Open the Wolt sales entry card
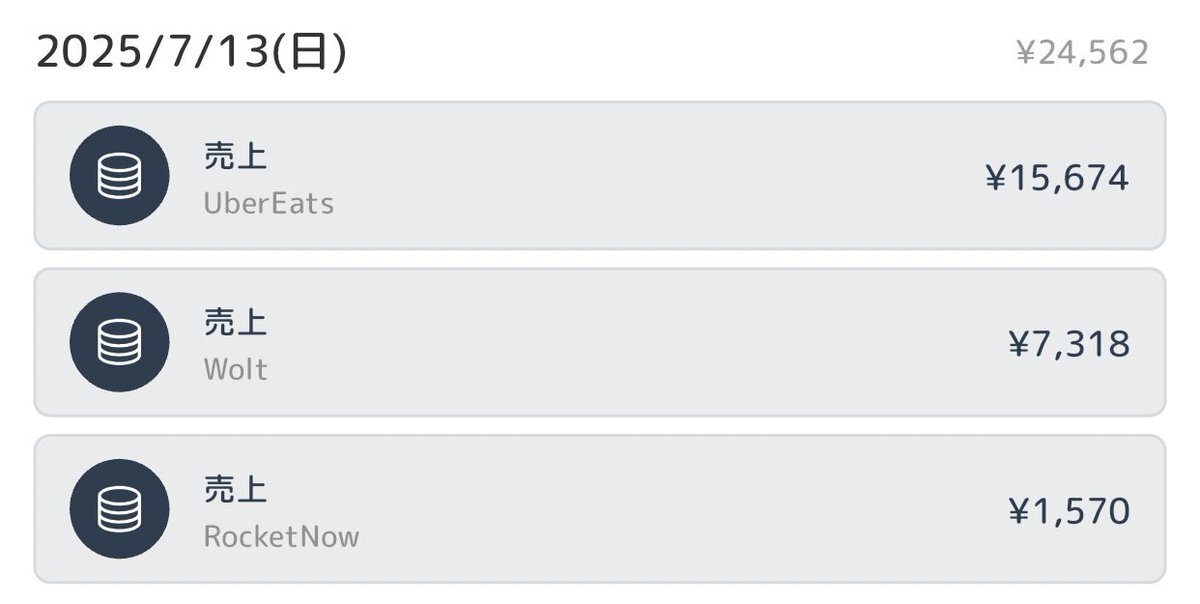Screen dimensions: 1200x604 click(600, 342)
